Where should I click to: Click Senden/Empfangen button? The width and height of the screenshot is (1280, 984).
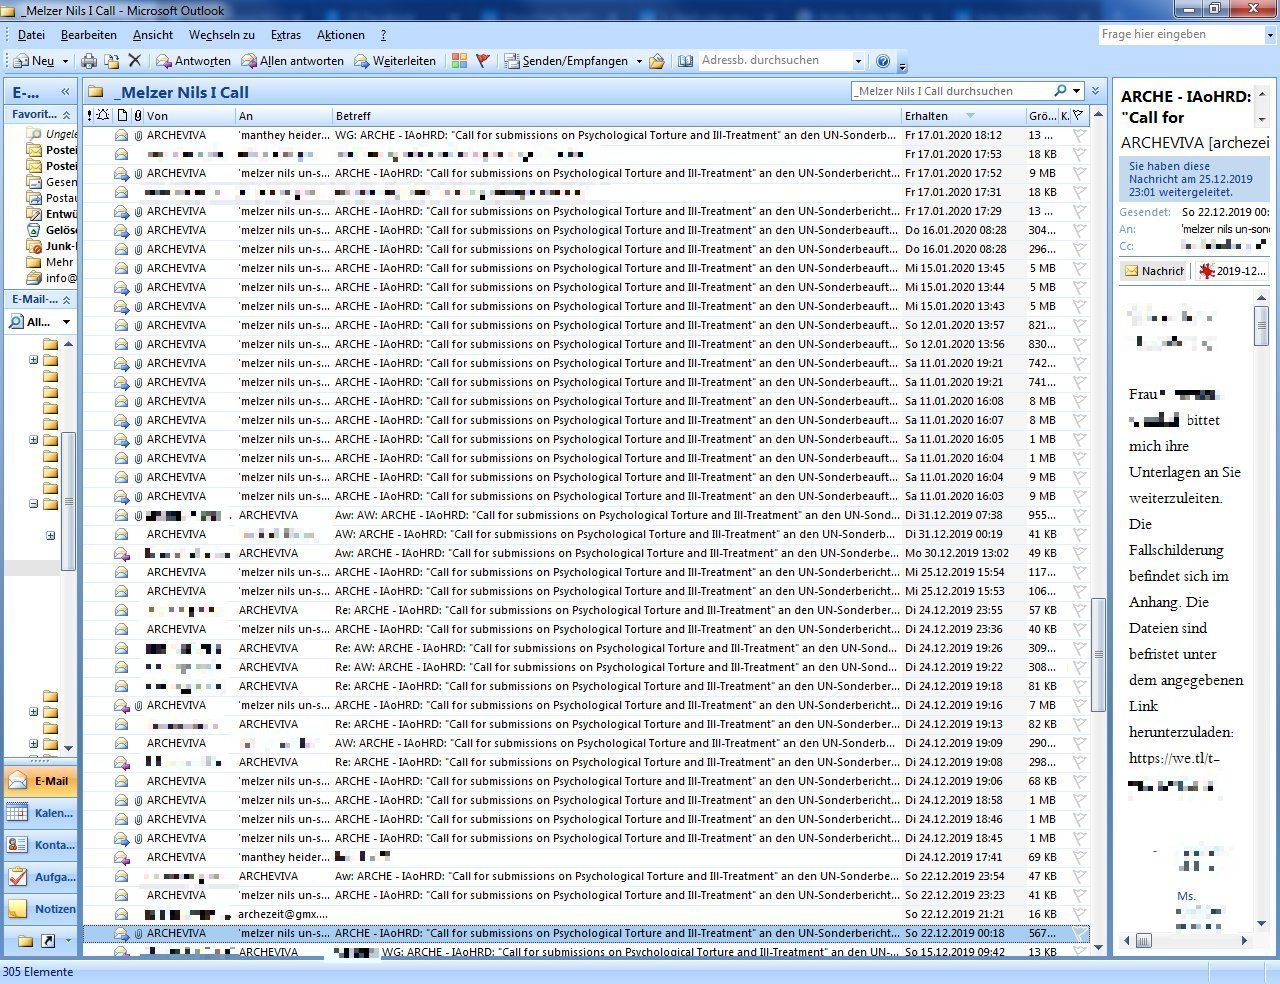coord(566,61)
